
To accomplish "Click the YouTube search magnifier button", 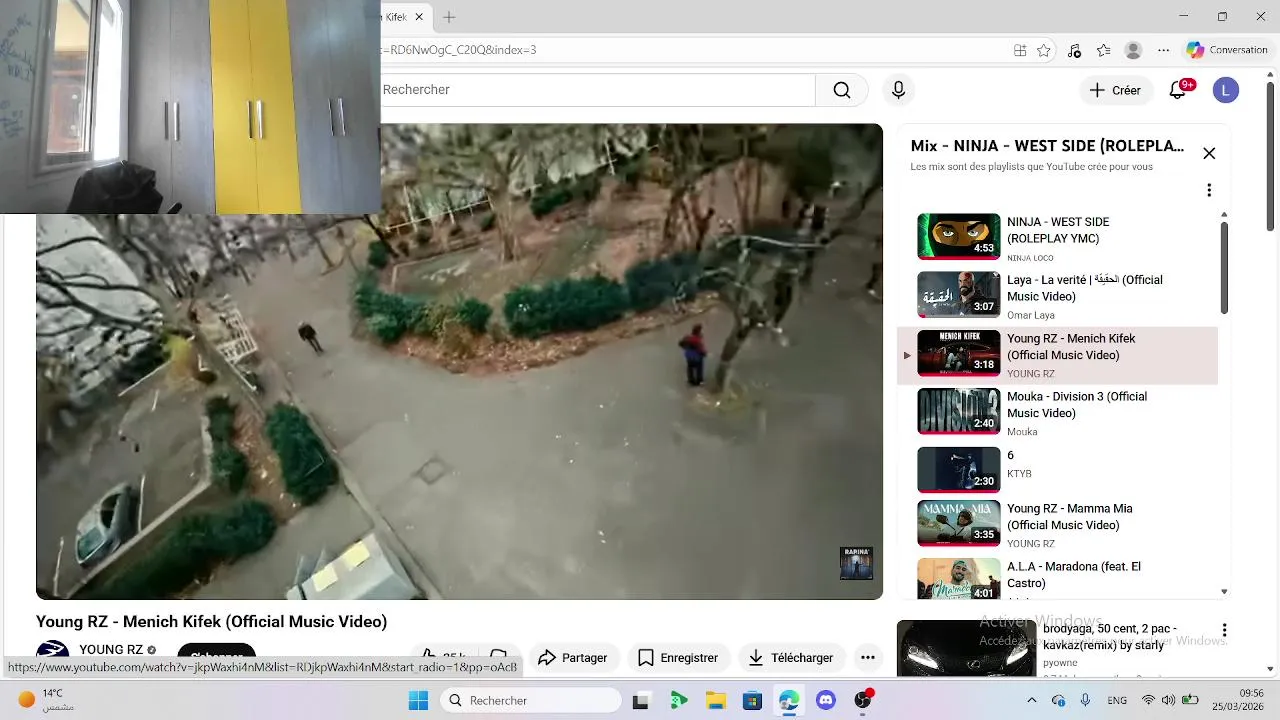I will tap(842, 90).
